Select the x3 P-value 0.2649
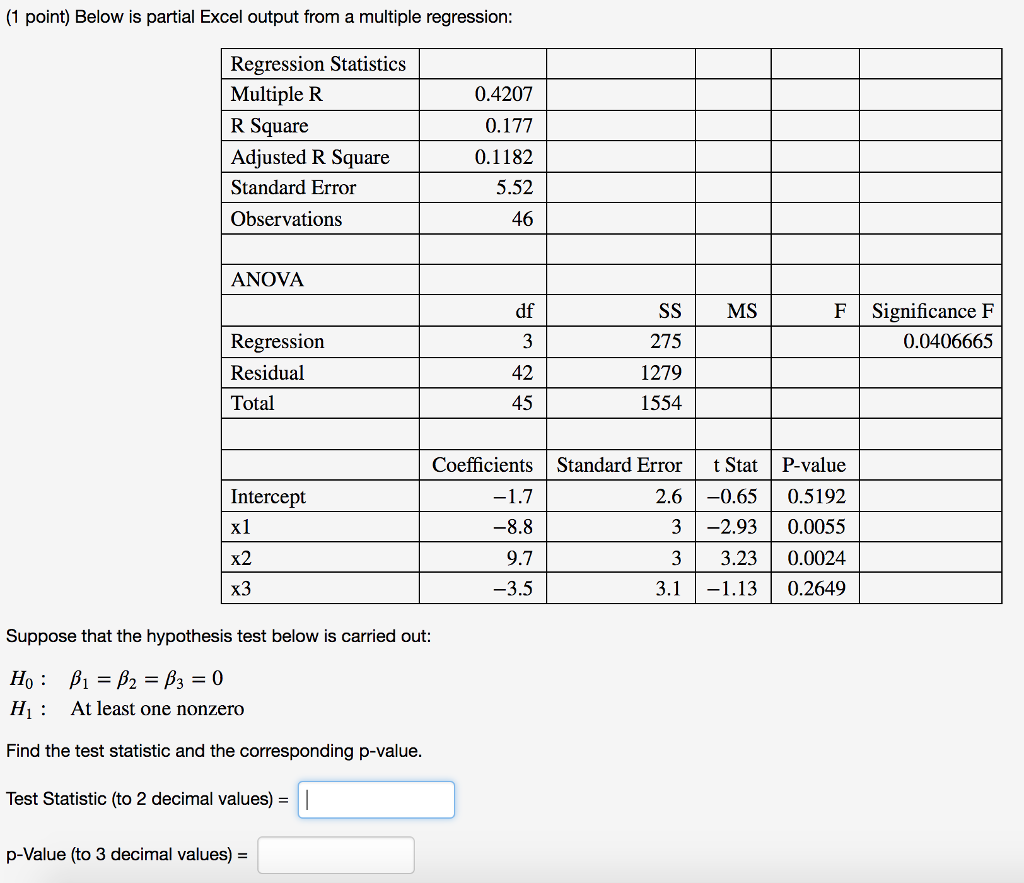The height and width of the screenshot is (883, 1024). (811, 589)
